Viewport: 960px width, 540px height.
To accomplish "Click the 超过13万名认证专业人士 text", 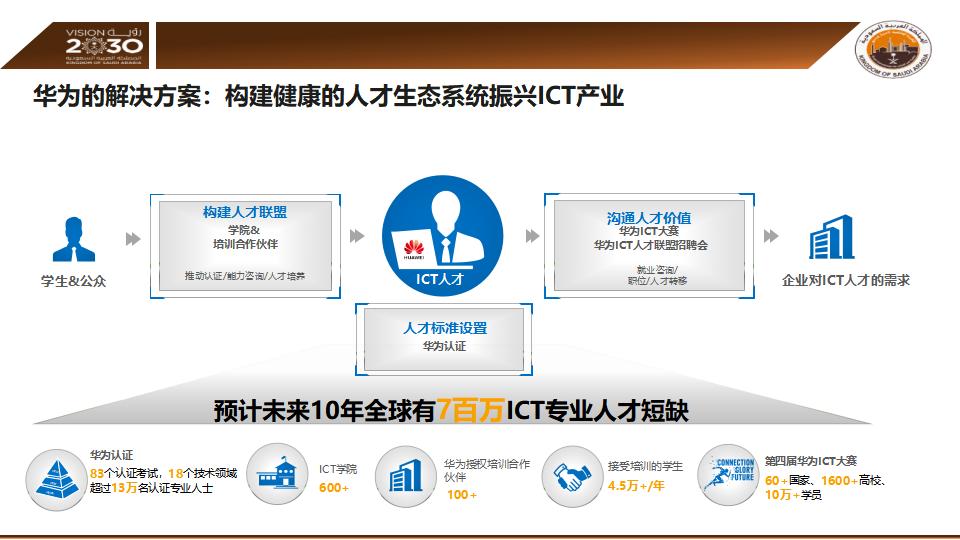I will (151, 488).
